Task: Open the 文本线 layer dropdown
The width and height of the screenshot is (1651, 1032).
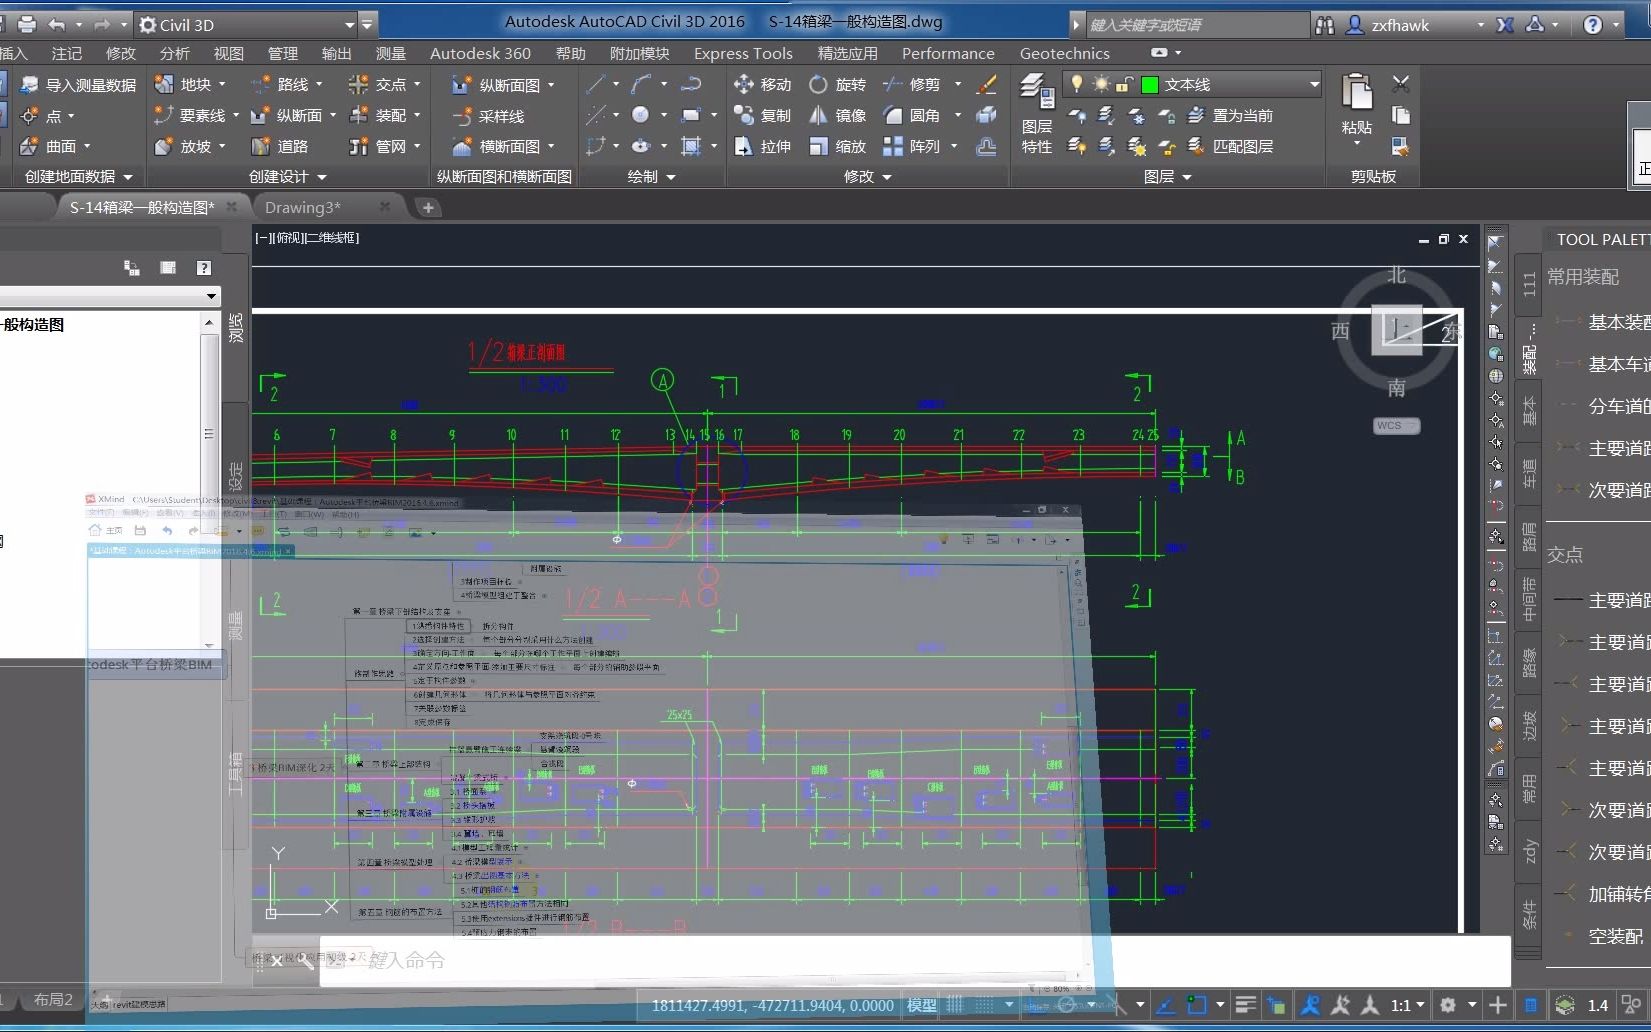Action: coord(1313,84)
